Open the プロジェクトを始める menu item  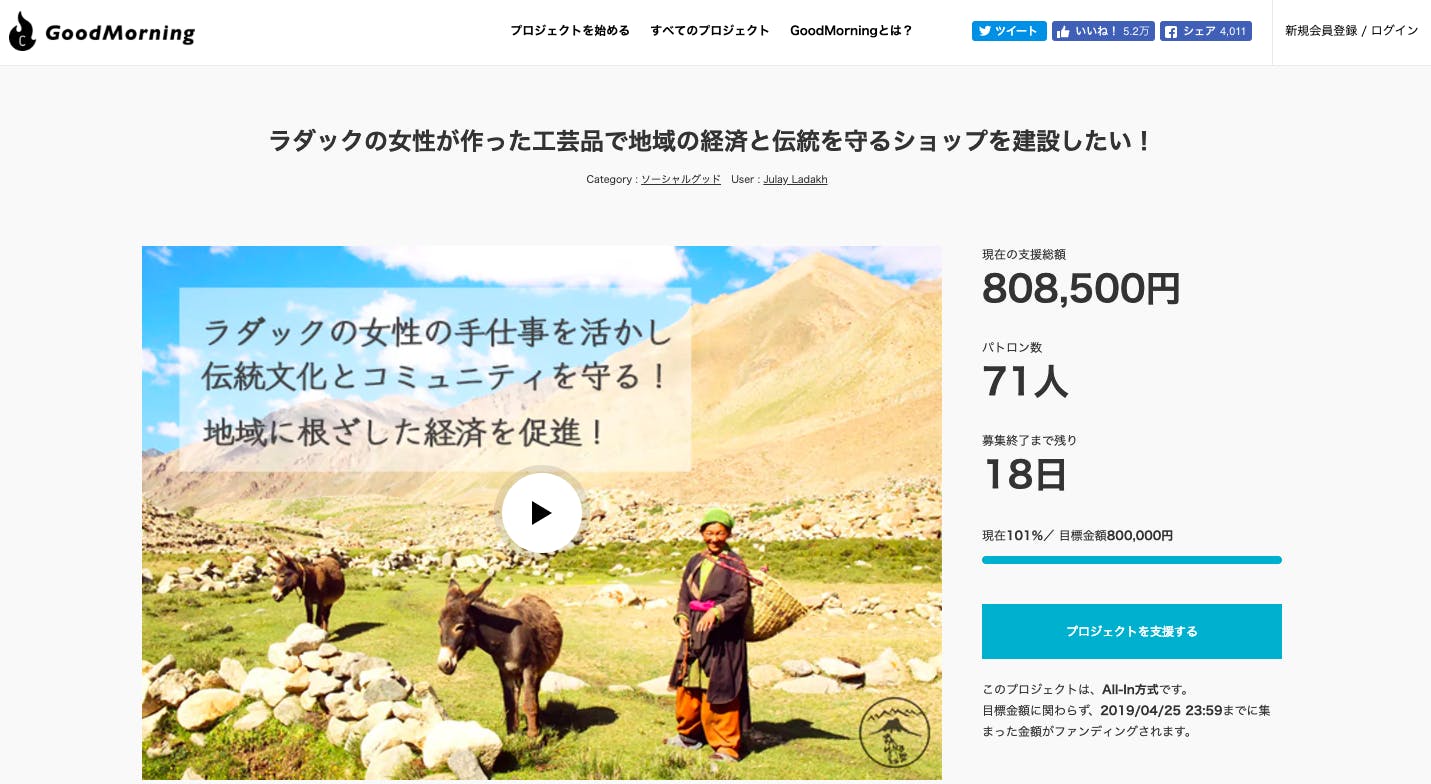(x=570, y=31)
